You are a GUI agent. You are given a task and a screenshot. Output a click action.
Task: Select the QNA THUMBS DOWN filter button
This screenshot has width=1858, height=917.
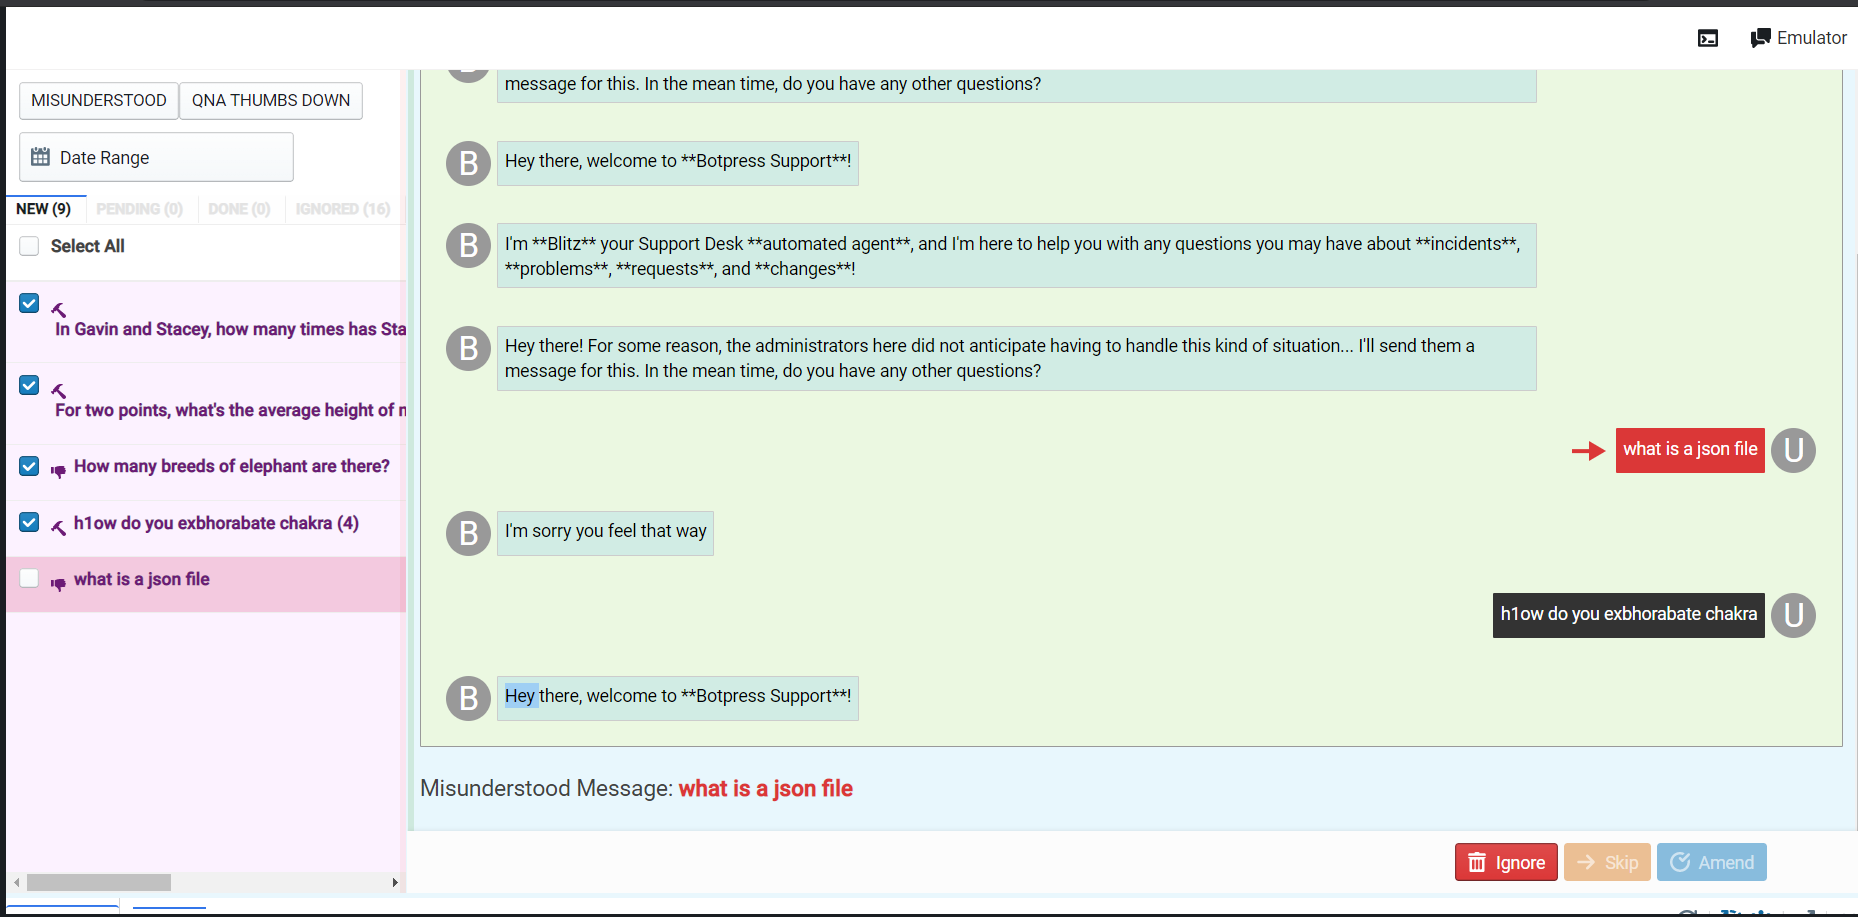point(270,101)
